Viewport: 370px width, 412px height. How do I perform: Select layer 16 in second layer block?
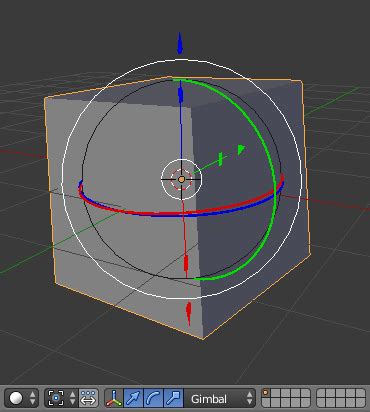pos(321,403)
